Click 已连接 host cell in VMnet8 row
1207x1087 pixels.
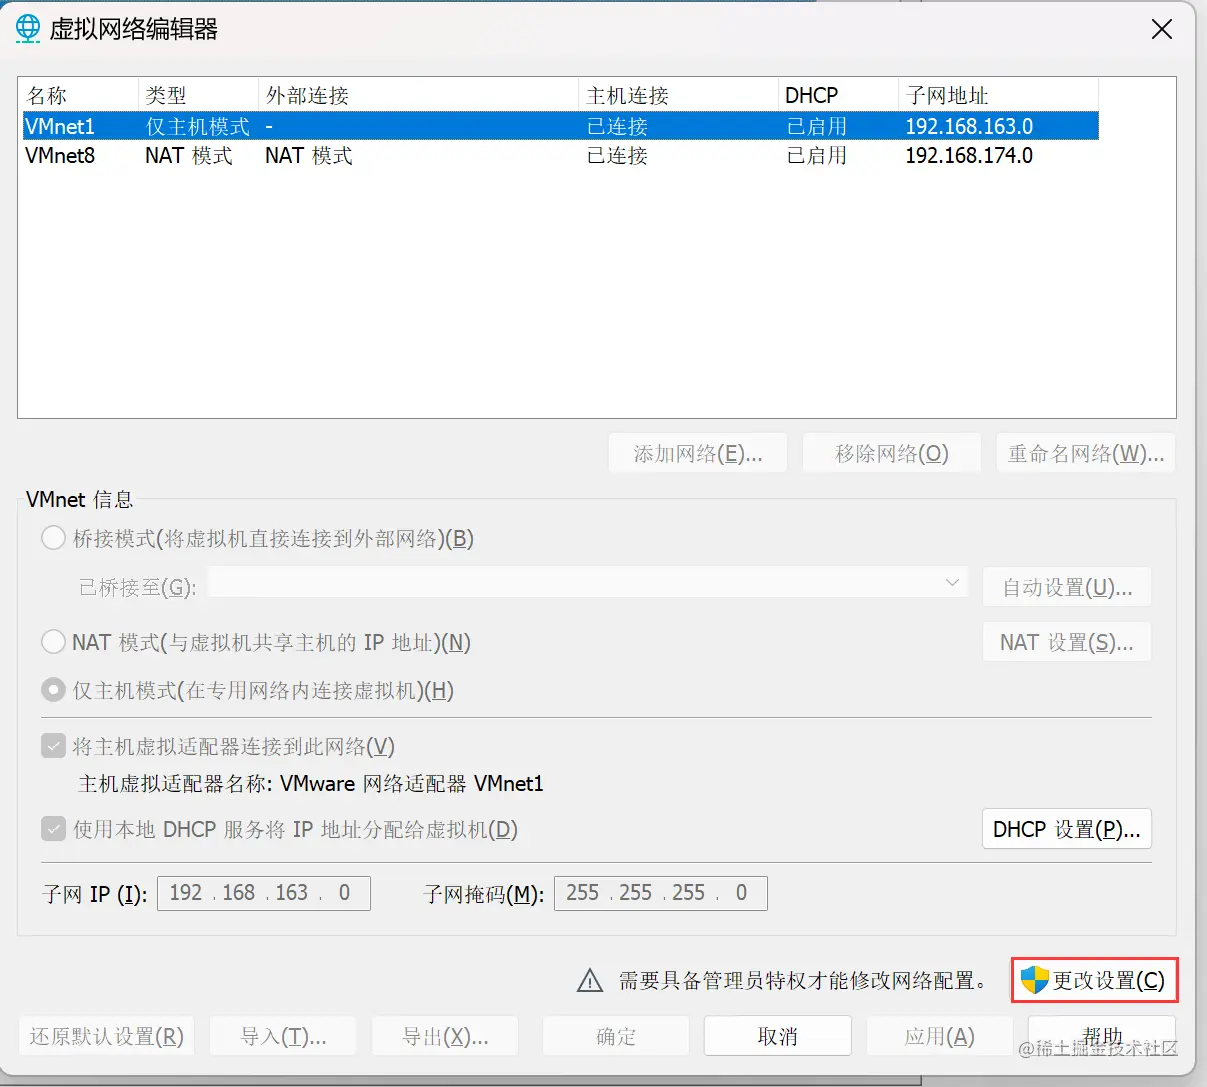point(617,155)
